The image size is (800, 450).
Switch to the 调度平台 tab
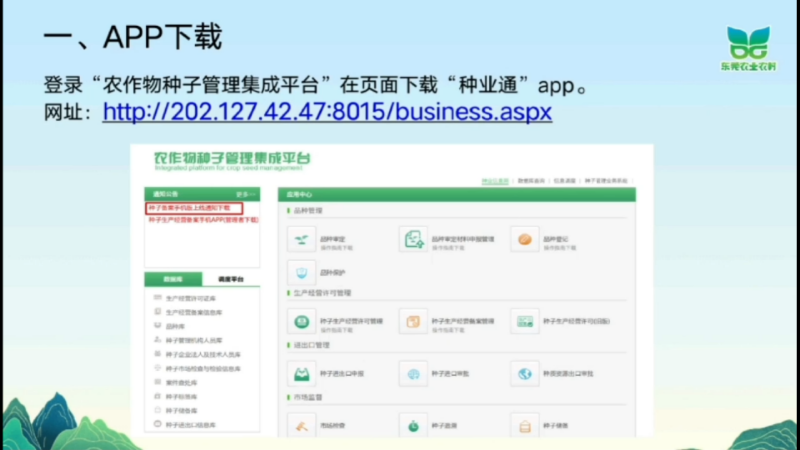coord(231,279)
